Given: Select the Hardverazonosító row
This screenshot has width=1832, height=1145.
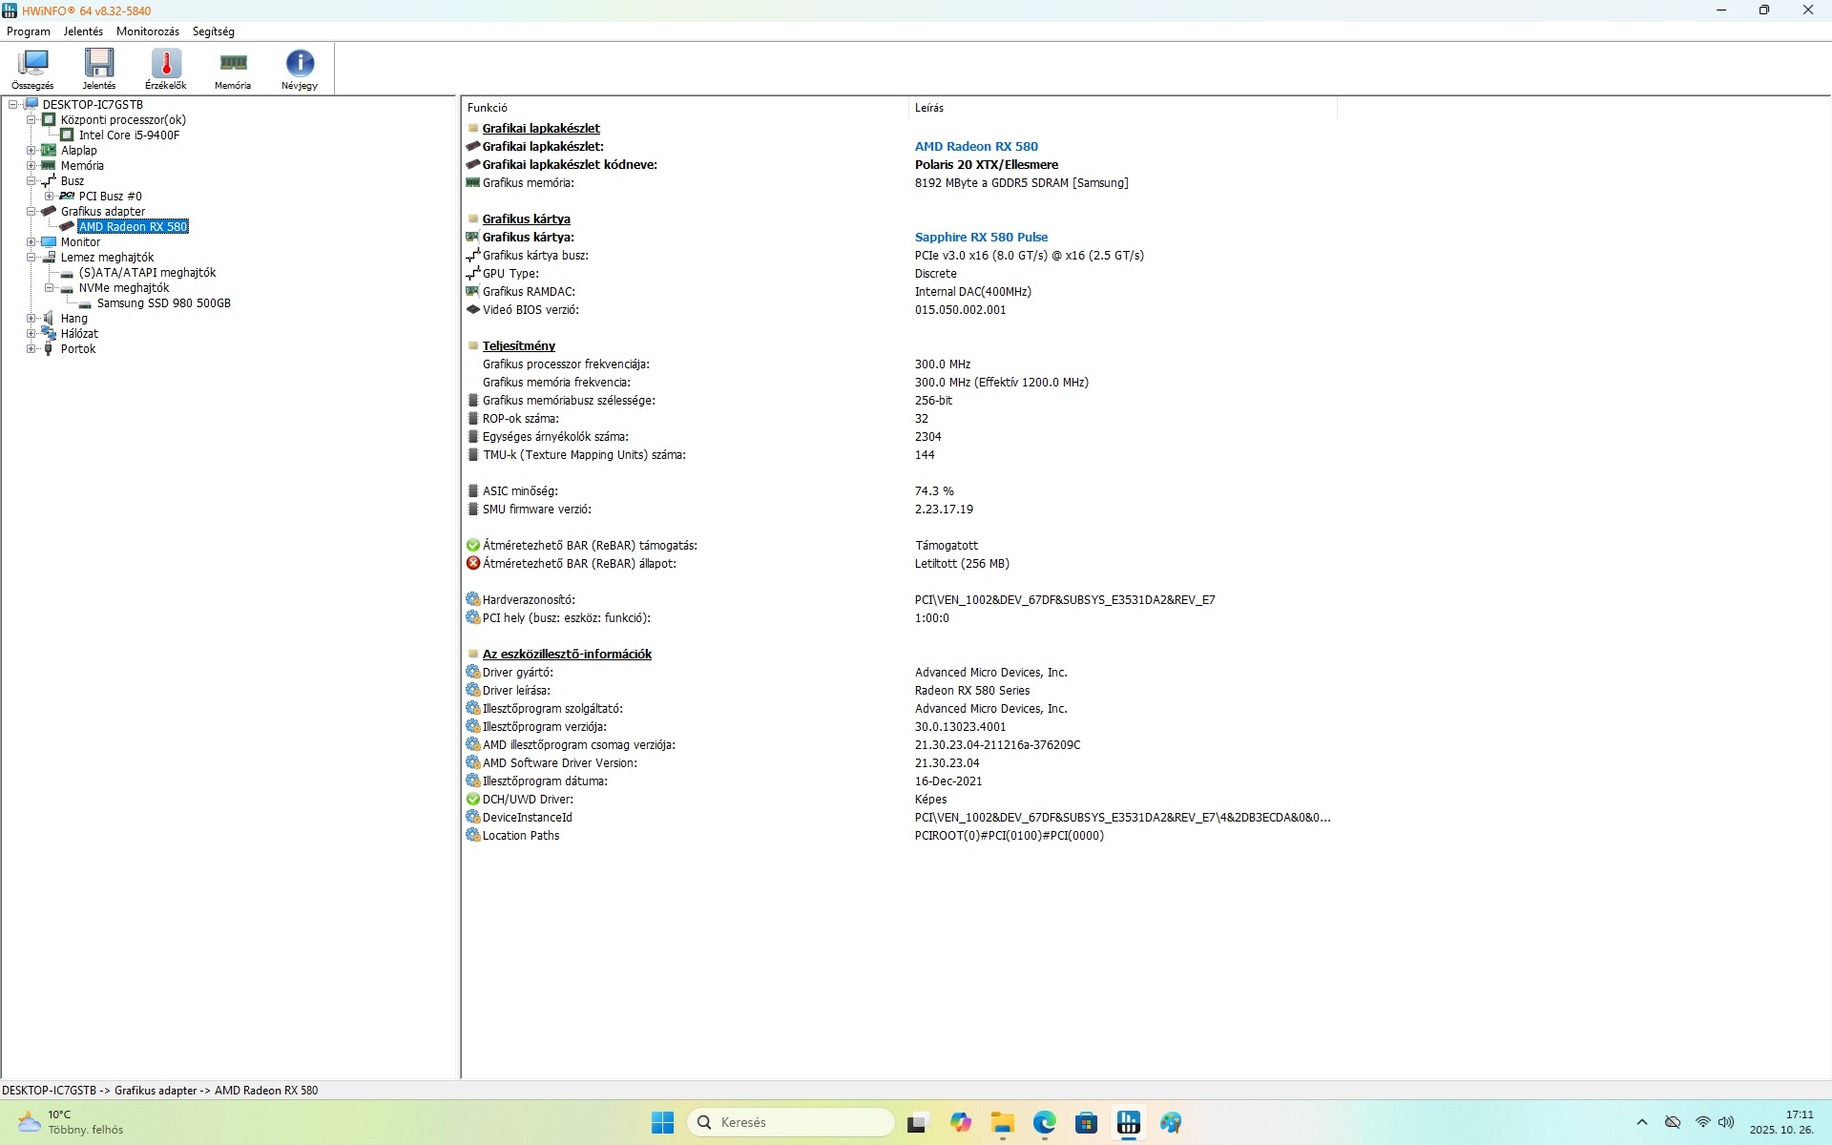Looking at the screenshot, I should (898, 600).
